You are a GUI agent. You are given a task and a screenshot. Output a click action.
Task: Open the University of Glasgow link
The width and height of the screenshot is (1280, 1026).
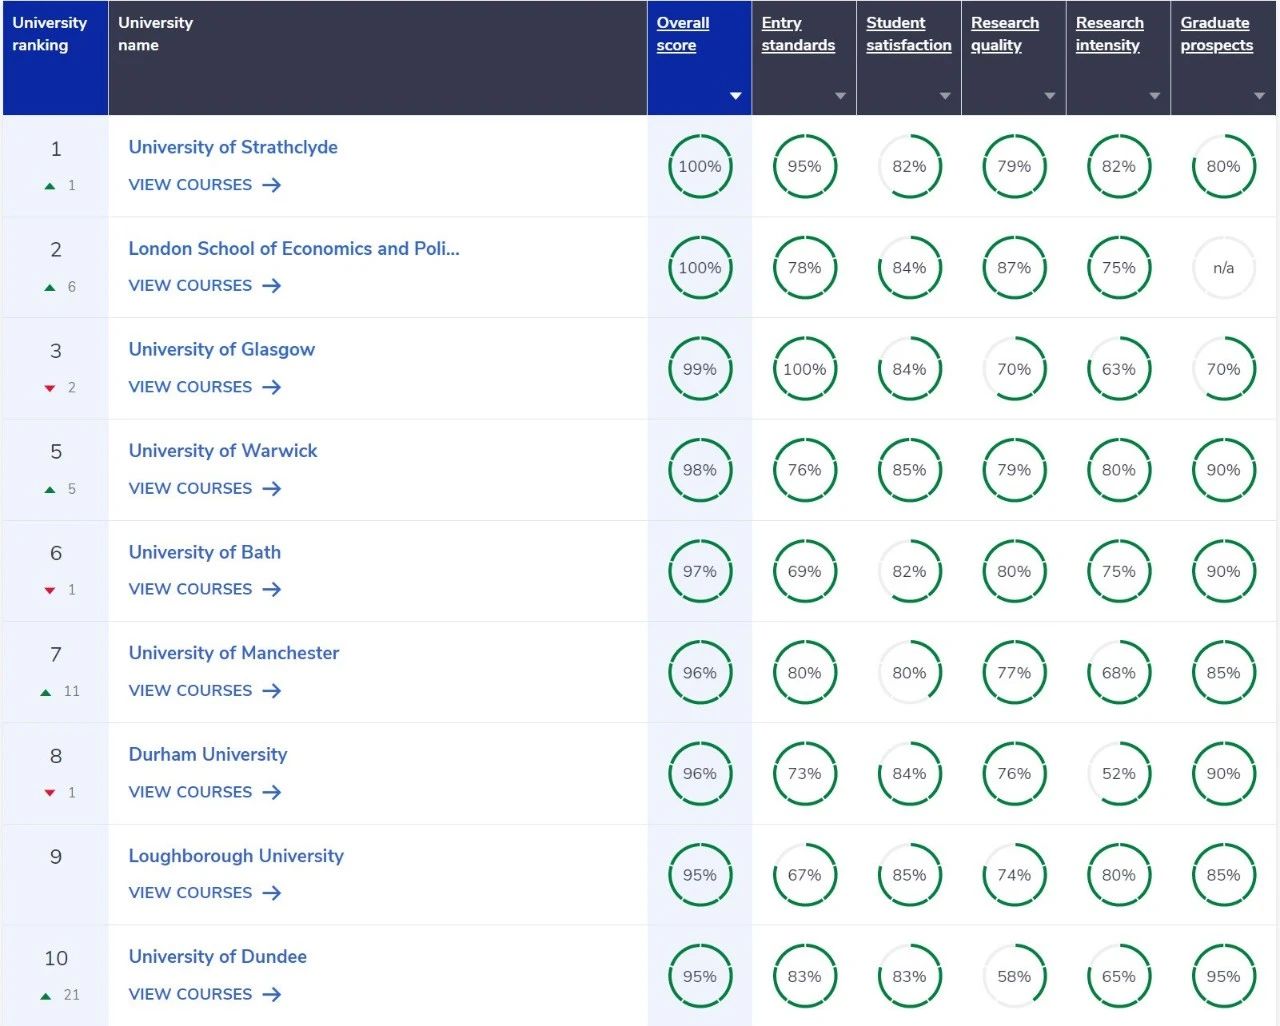coord(221,349)
